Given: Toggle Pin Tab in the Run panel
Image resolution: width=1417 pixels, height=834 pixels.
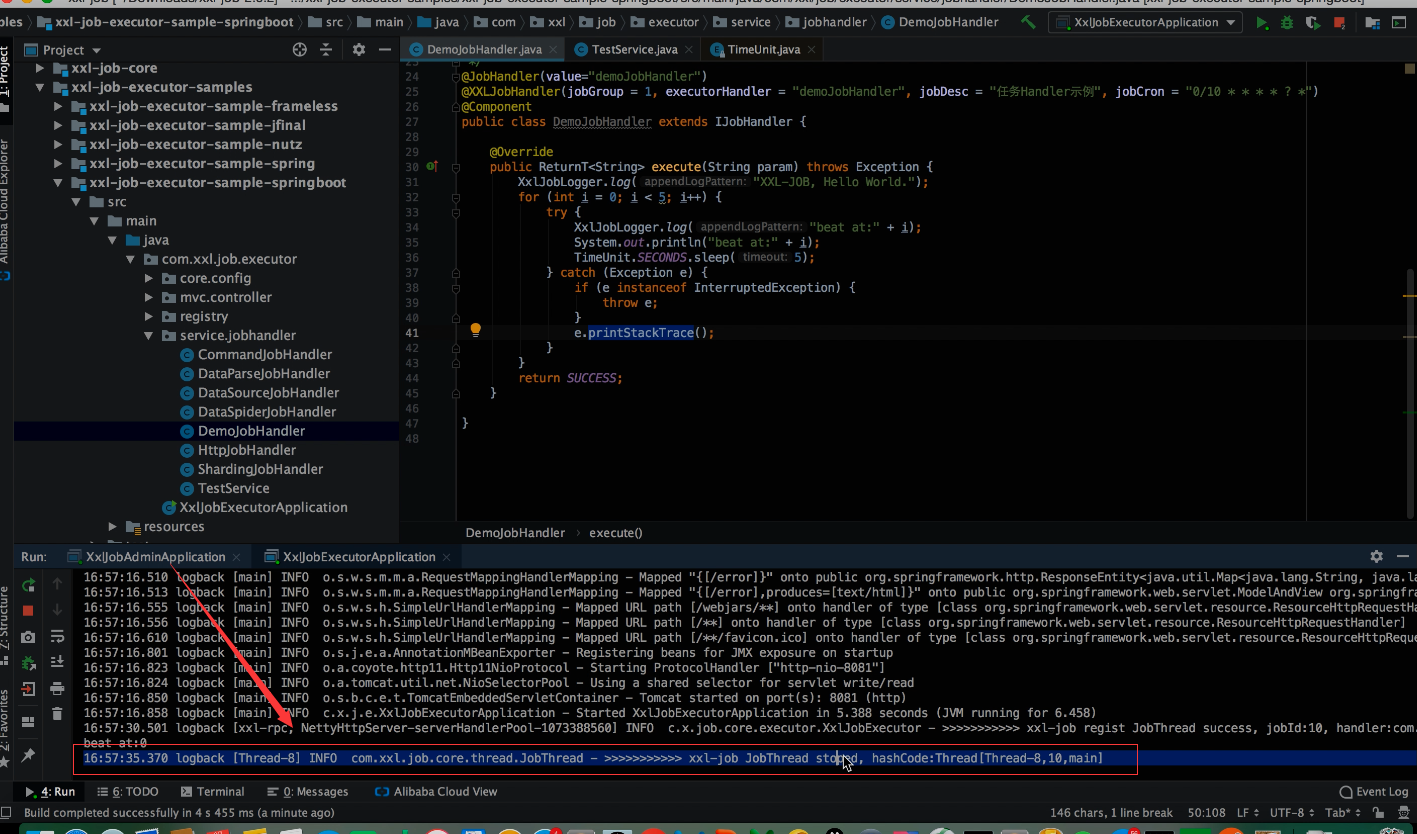Looking at the screenshot, I should [x=28, y=755].
